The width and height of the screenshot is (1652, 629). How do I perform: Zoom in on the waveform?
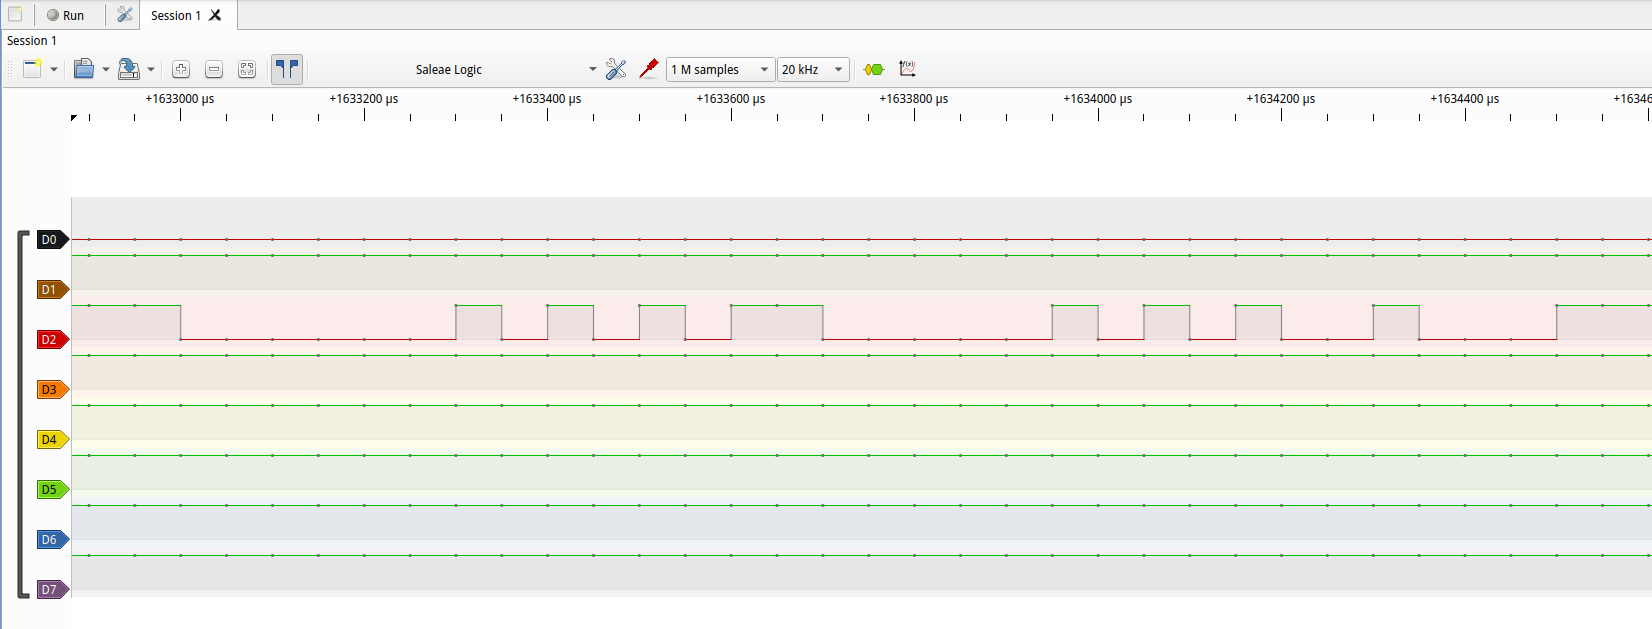[x=181, y=69]
